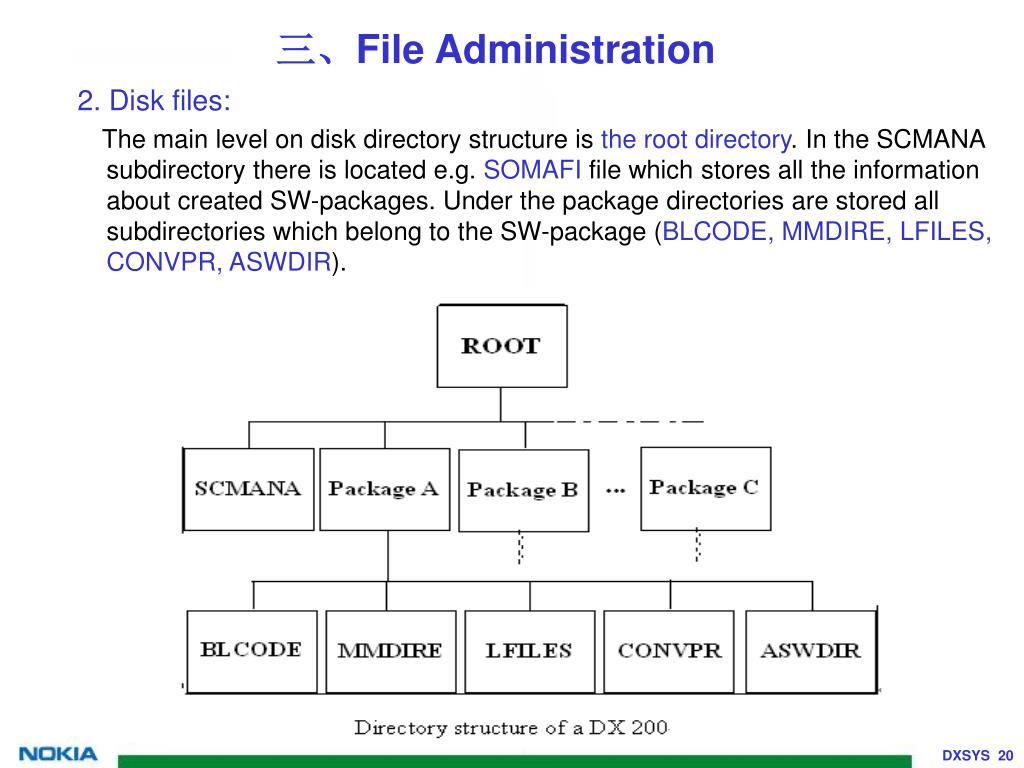Click the '2. Disk files:' heading
The image size is (1024, 768).
[x=154, y=101]
